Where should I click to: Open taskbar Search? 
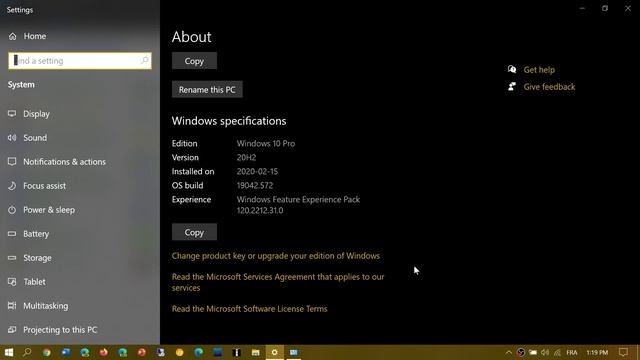pyautogui.click(x=27, y=352)
